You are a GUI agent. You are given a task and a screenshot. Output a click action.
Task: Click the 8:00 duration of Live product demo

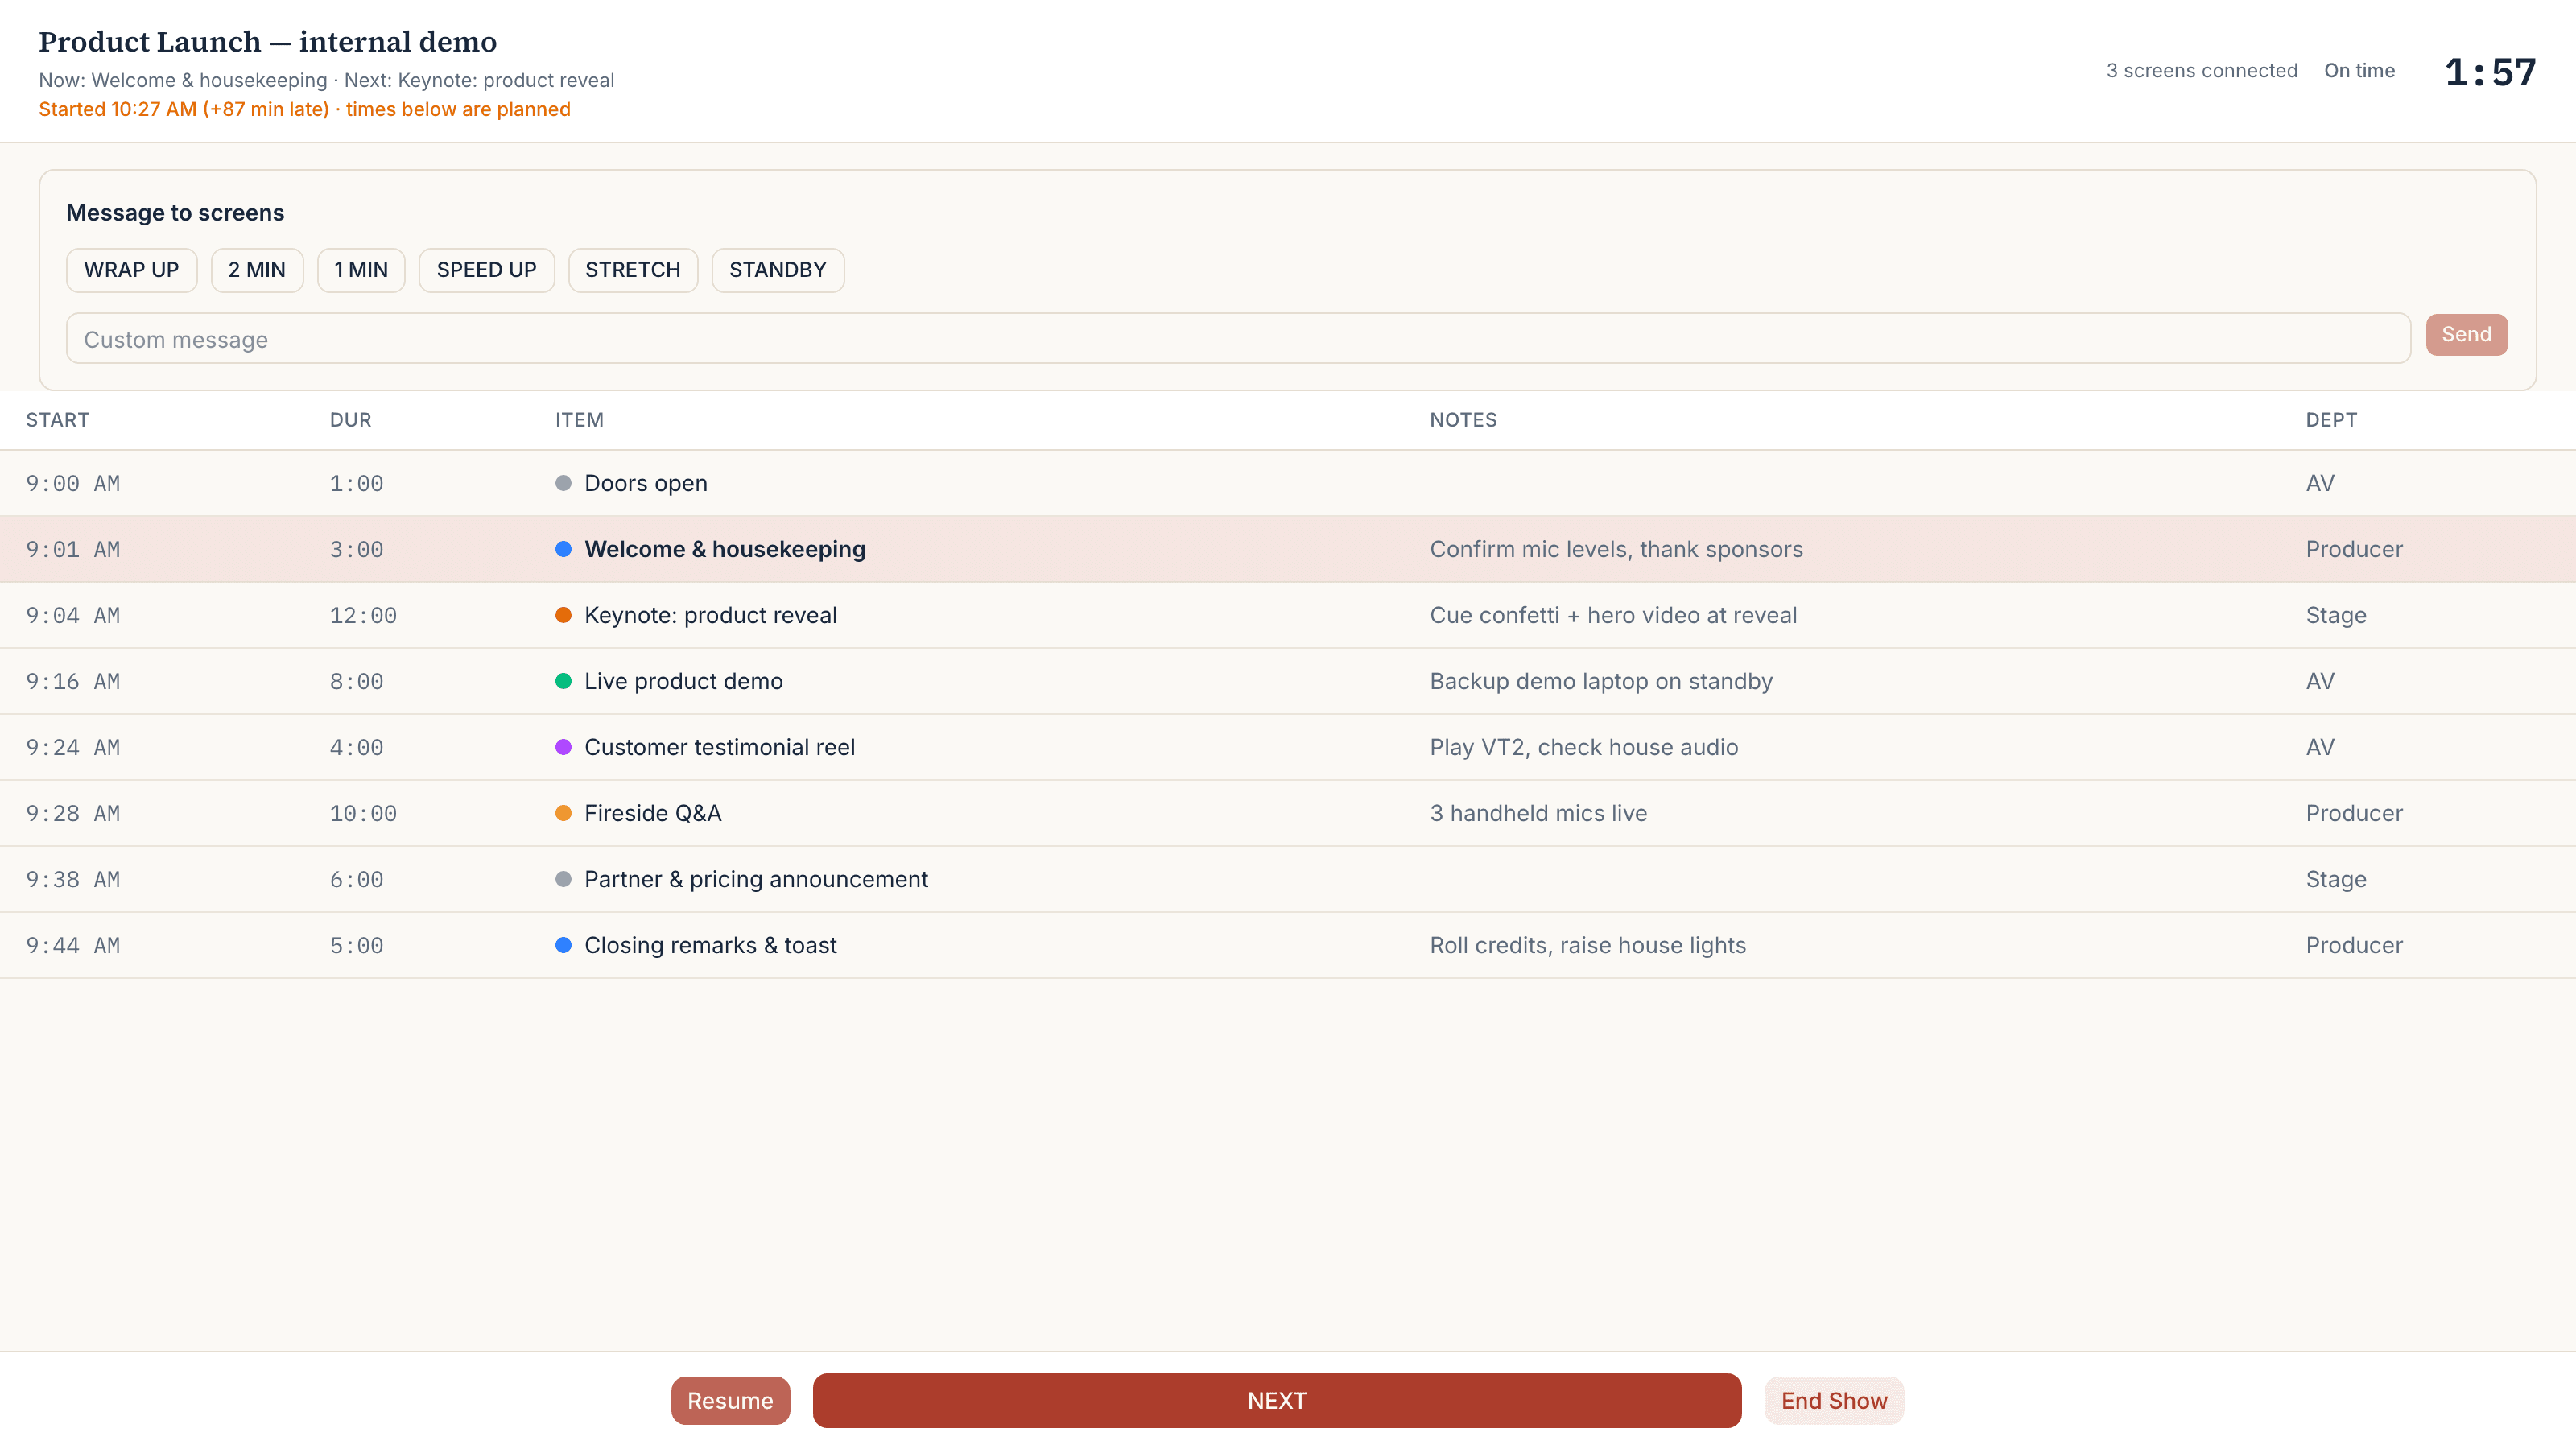(357, 681)
